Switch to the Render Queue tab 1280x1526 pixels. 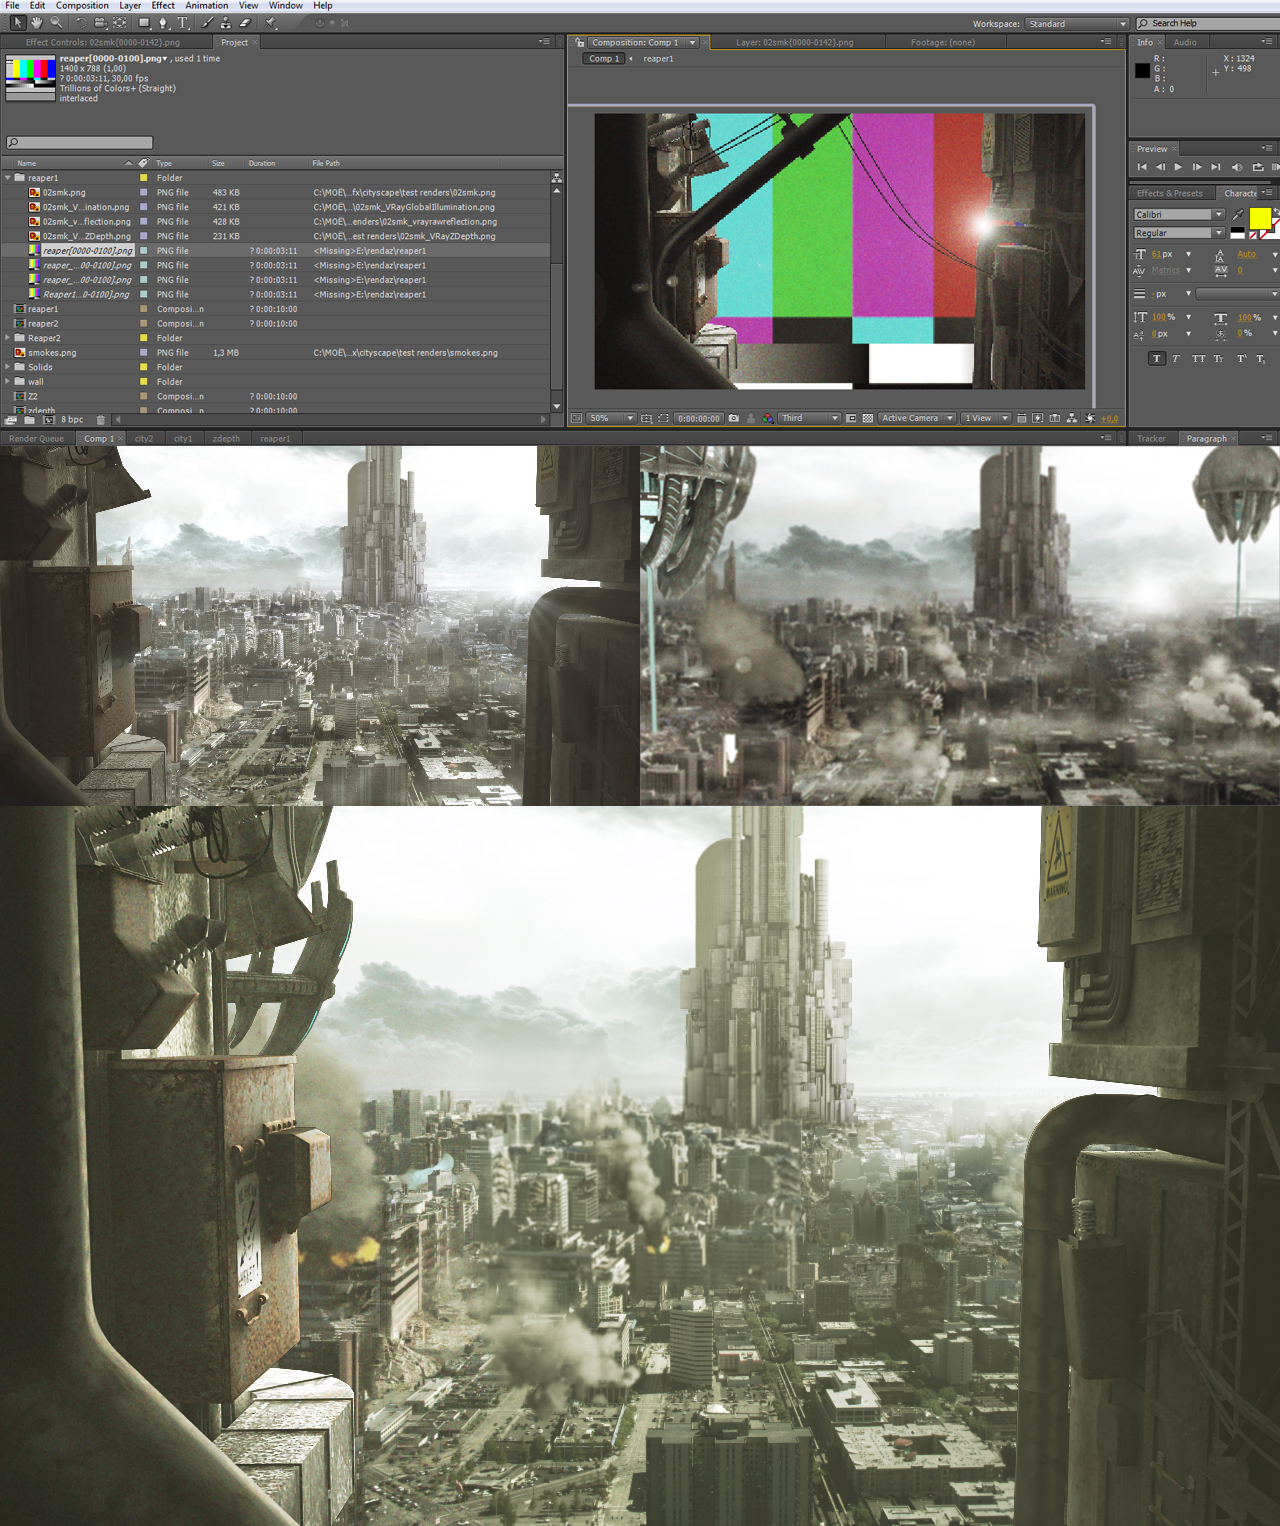pos(36,438)
